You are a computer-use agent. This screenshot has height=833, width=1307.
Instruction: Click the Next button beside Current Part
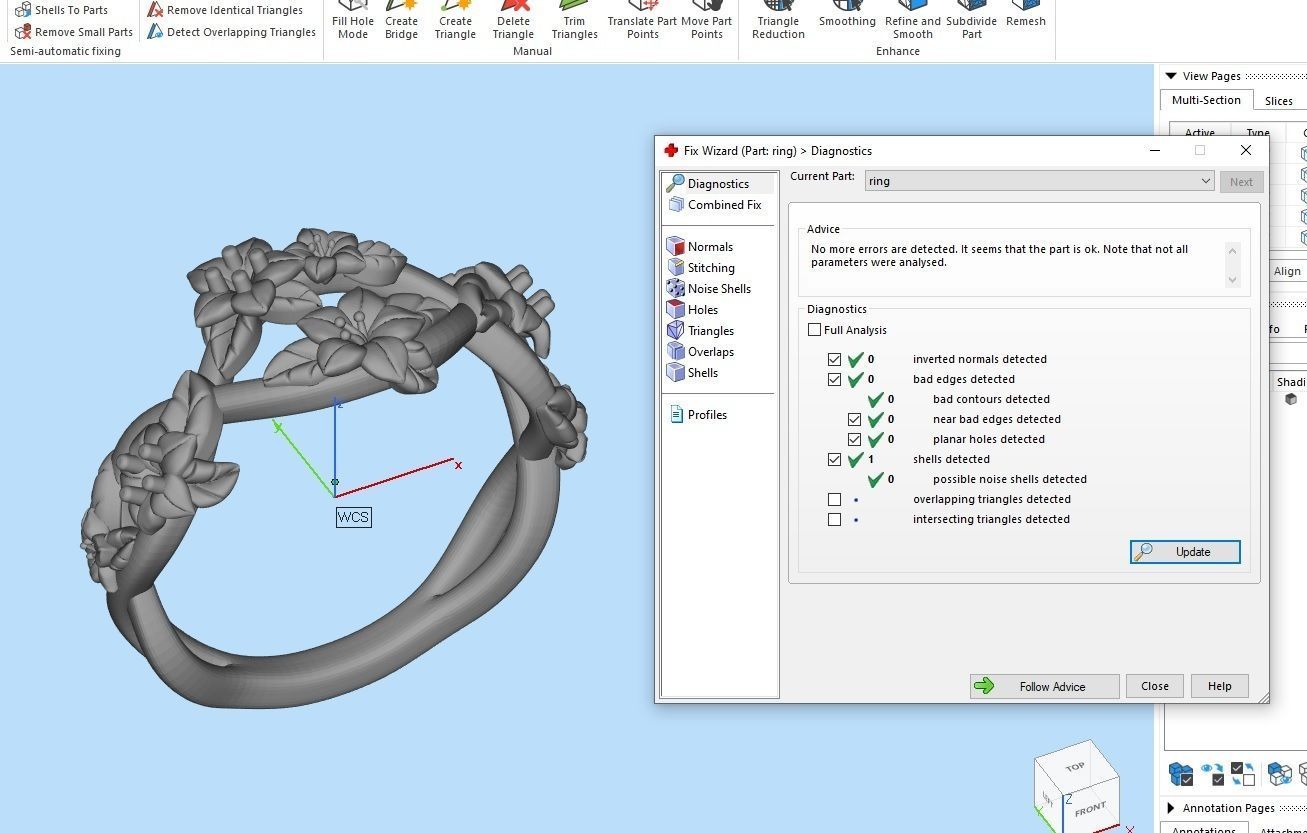tap(1241, 182)
